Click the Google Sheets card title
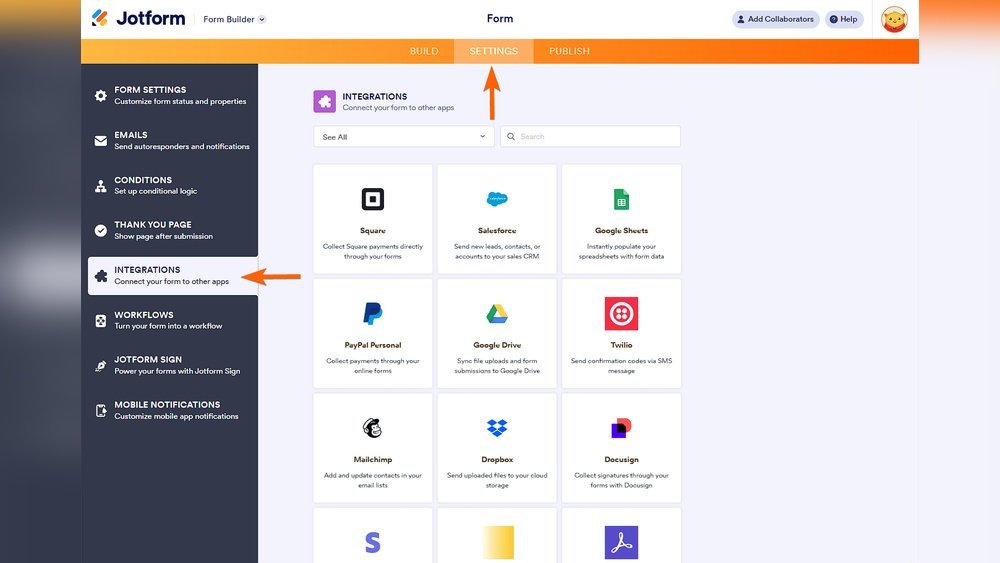The height and width of the screenshot is (563, 1000). coord(621,231)
